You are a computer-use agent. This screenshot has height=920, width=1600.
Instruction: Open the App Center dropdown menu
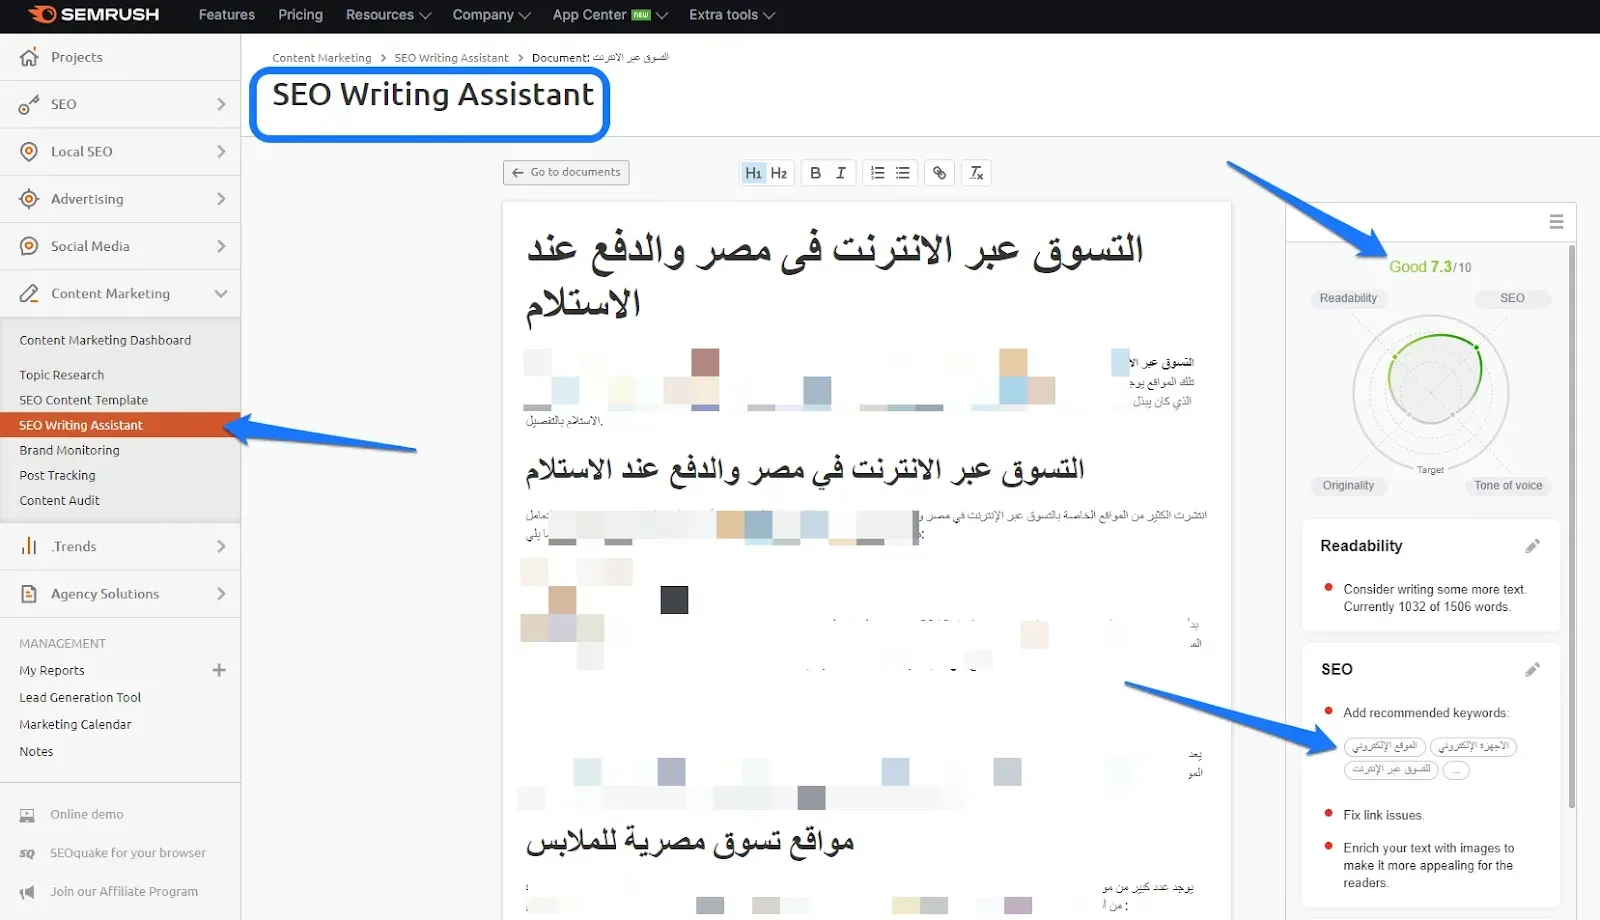(x=610, y=15)
